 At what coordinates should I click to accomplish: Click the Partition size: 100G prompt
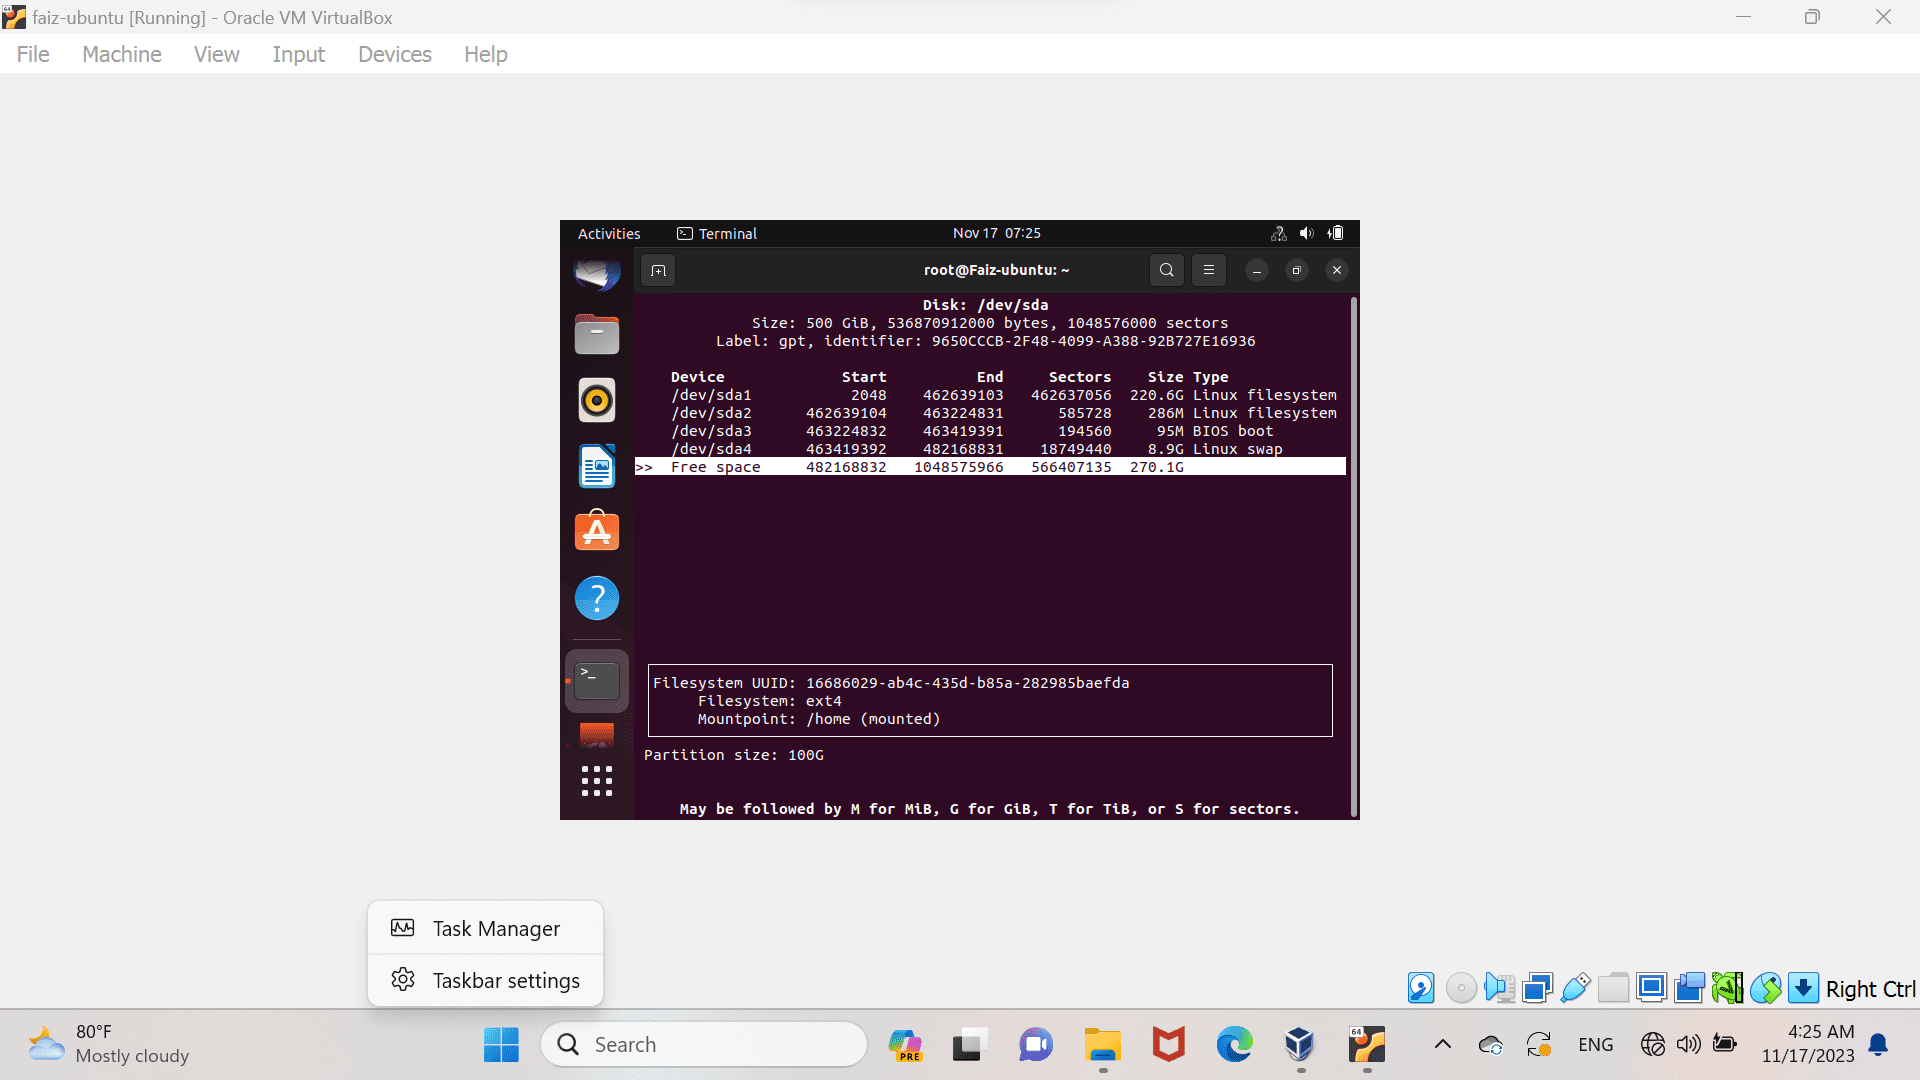pyautogui.click(x=734, y=755)
